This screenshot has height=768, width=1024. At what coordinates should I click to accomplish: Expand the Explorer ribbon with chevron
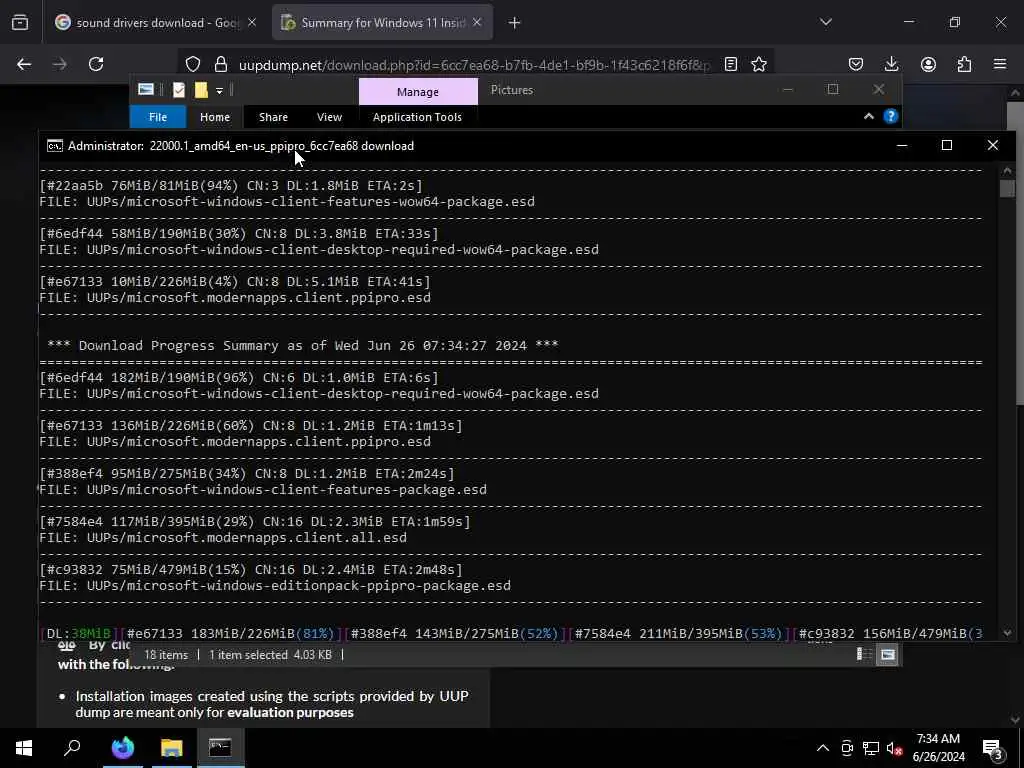coord(869,116)
